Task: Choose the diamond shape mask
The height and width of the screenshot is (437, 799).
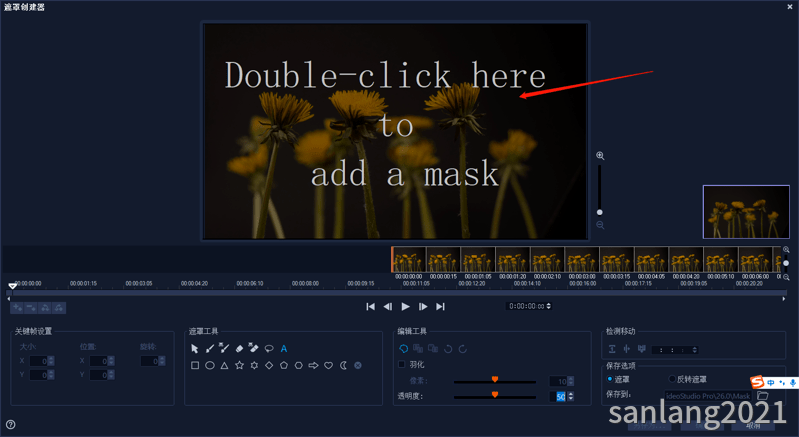Action: coord(269,365)
